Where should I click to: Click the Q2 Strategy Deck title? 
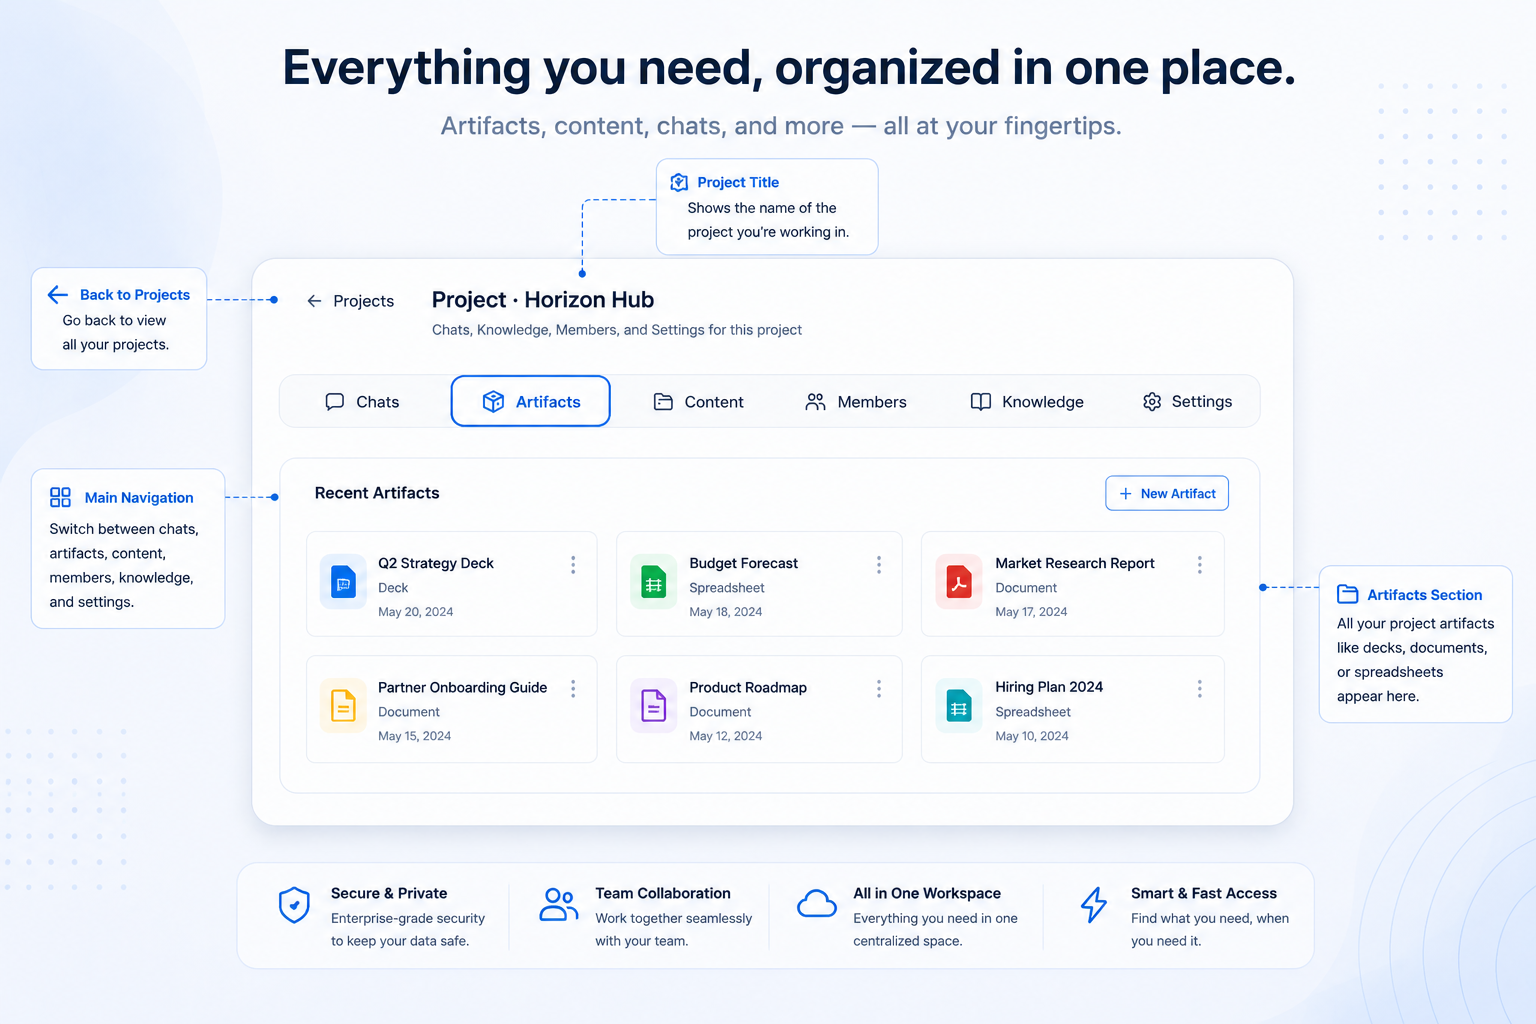tap(436, 564)
